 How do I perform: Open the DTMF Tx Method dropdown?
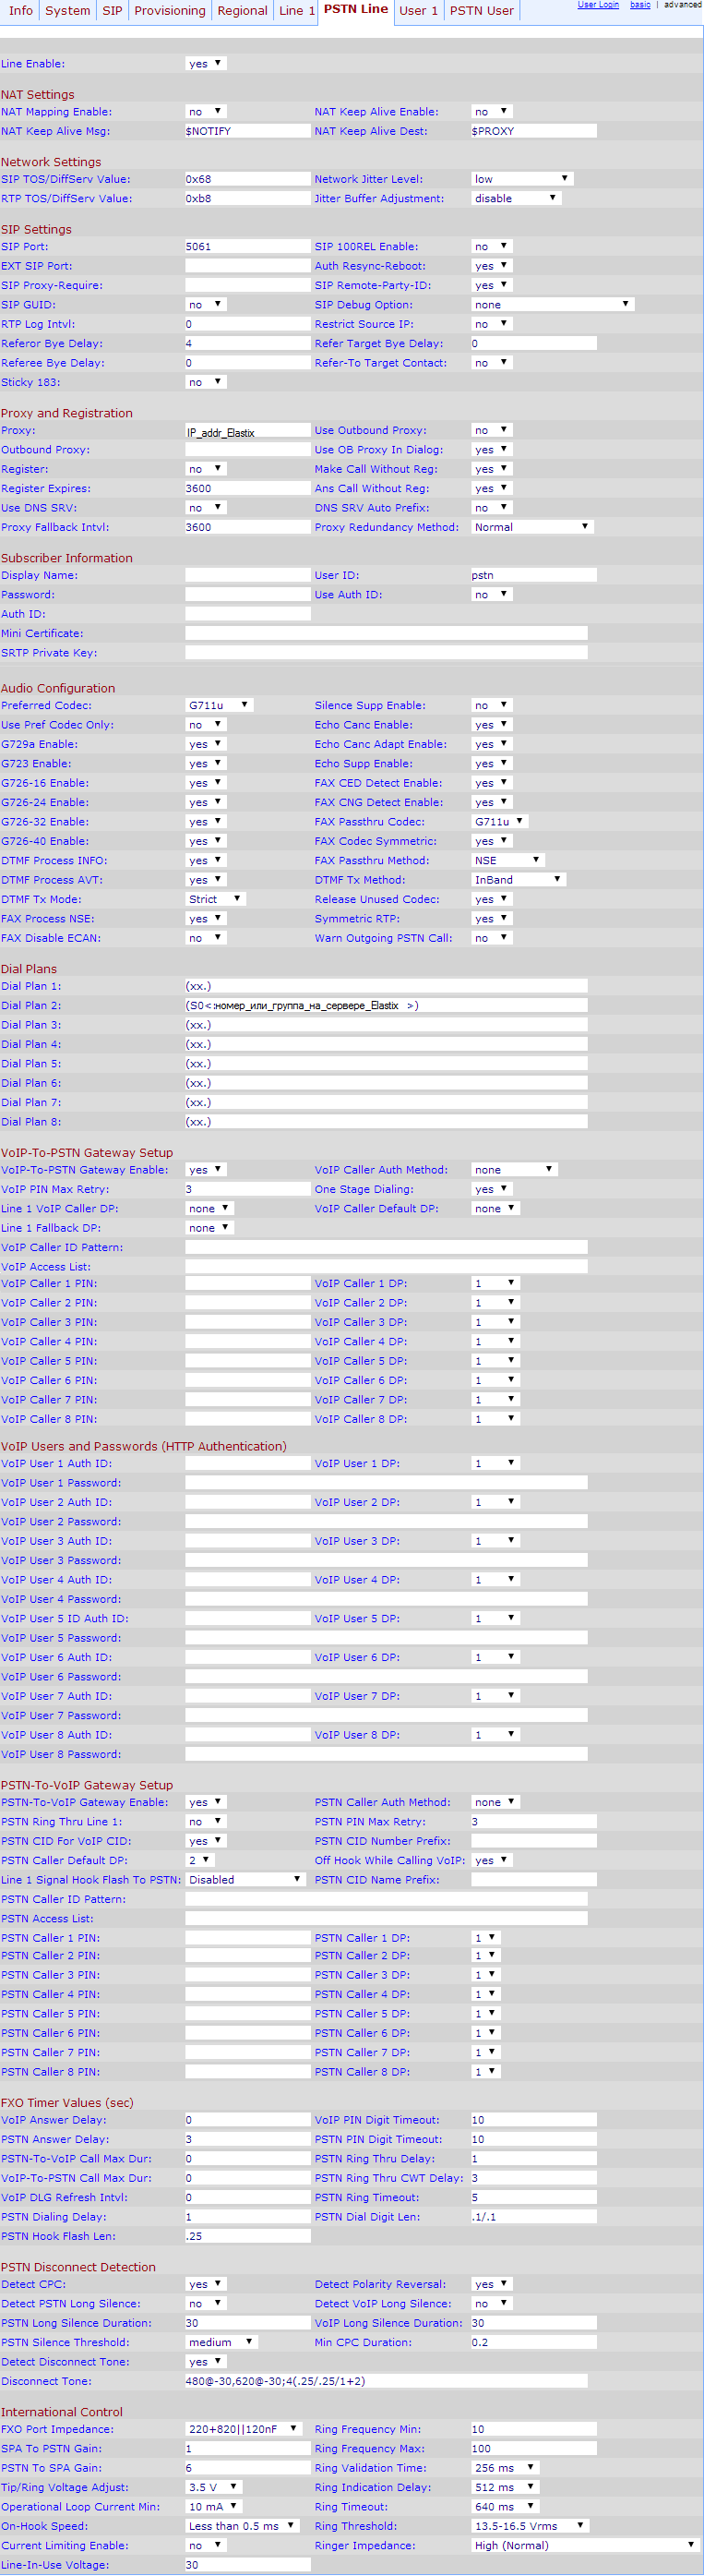point(518,880)
